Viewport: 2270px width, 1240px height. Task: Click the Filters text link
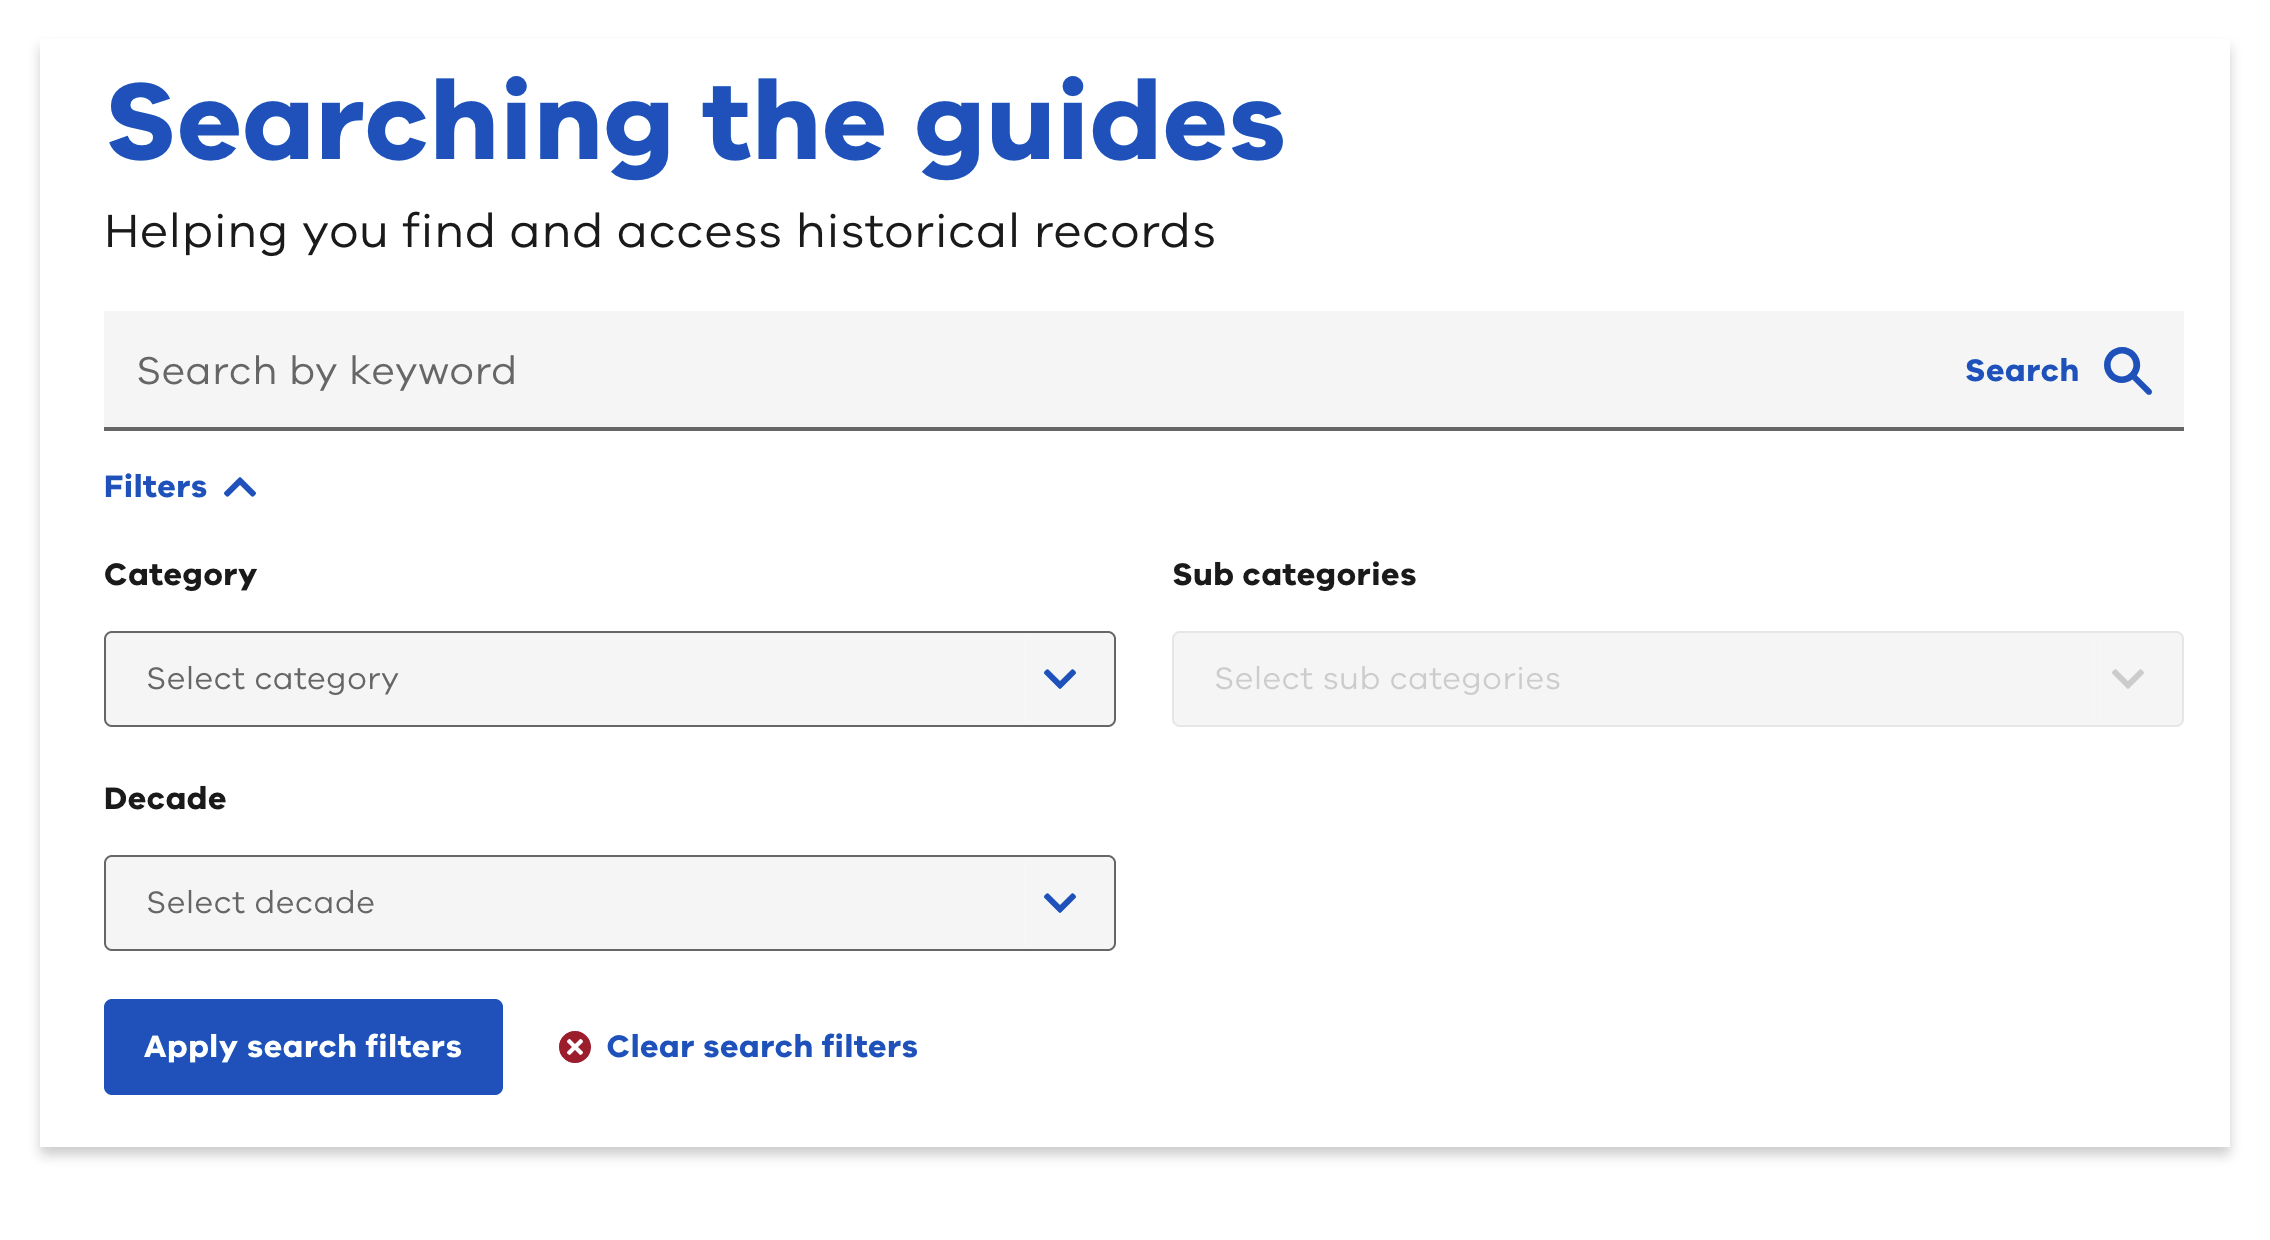coord(154,487)
